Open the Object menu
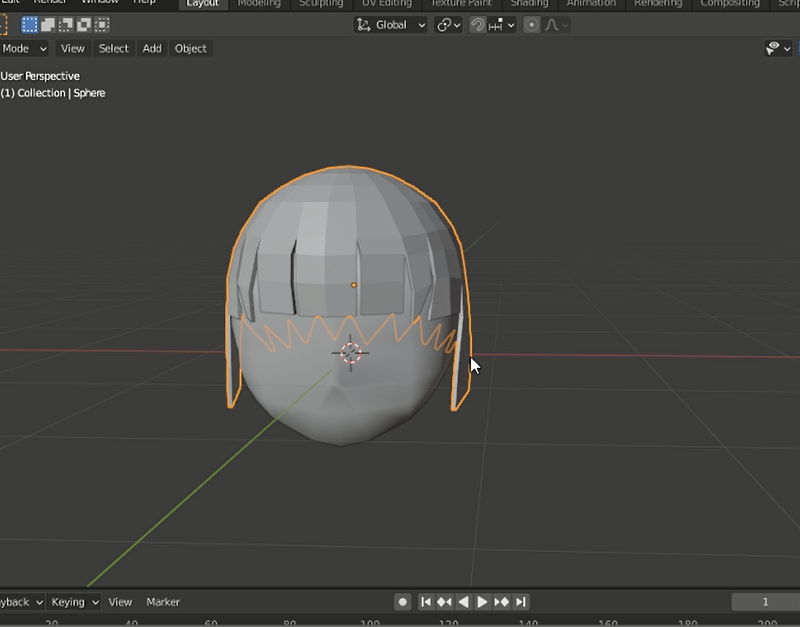Image resolution: width=800 pixels, height=627 pixels. coord(190,48)
